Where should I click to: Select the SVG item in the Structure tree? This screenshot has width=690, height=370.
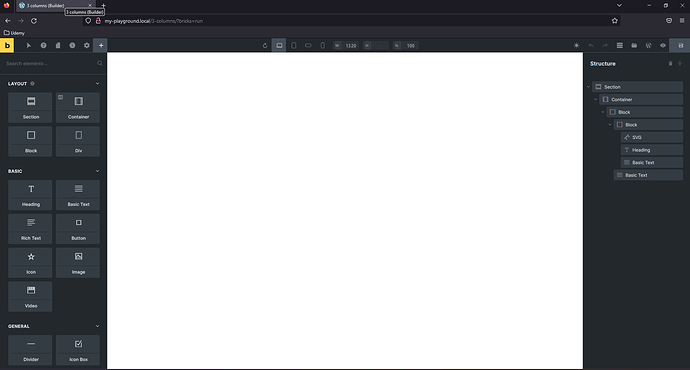coord(652,137)
